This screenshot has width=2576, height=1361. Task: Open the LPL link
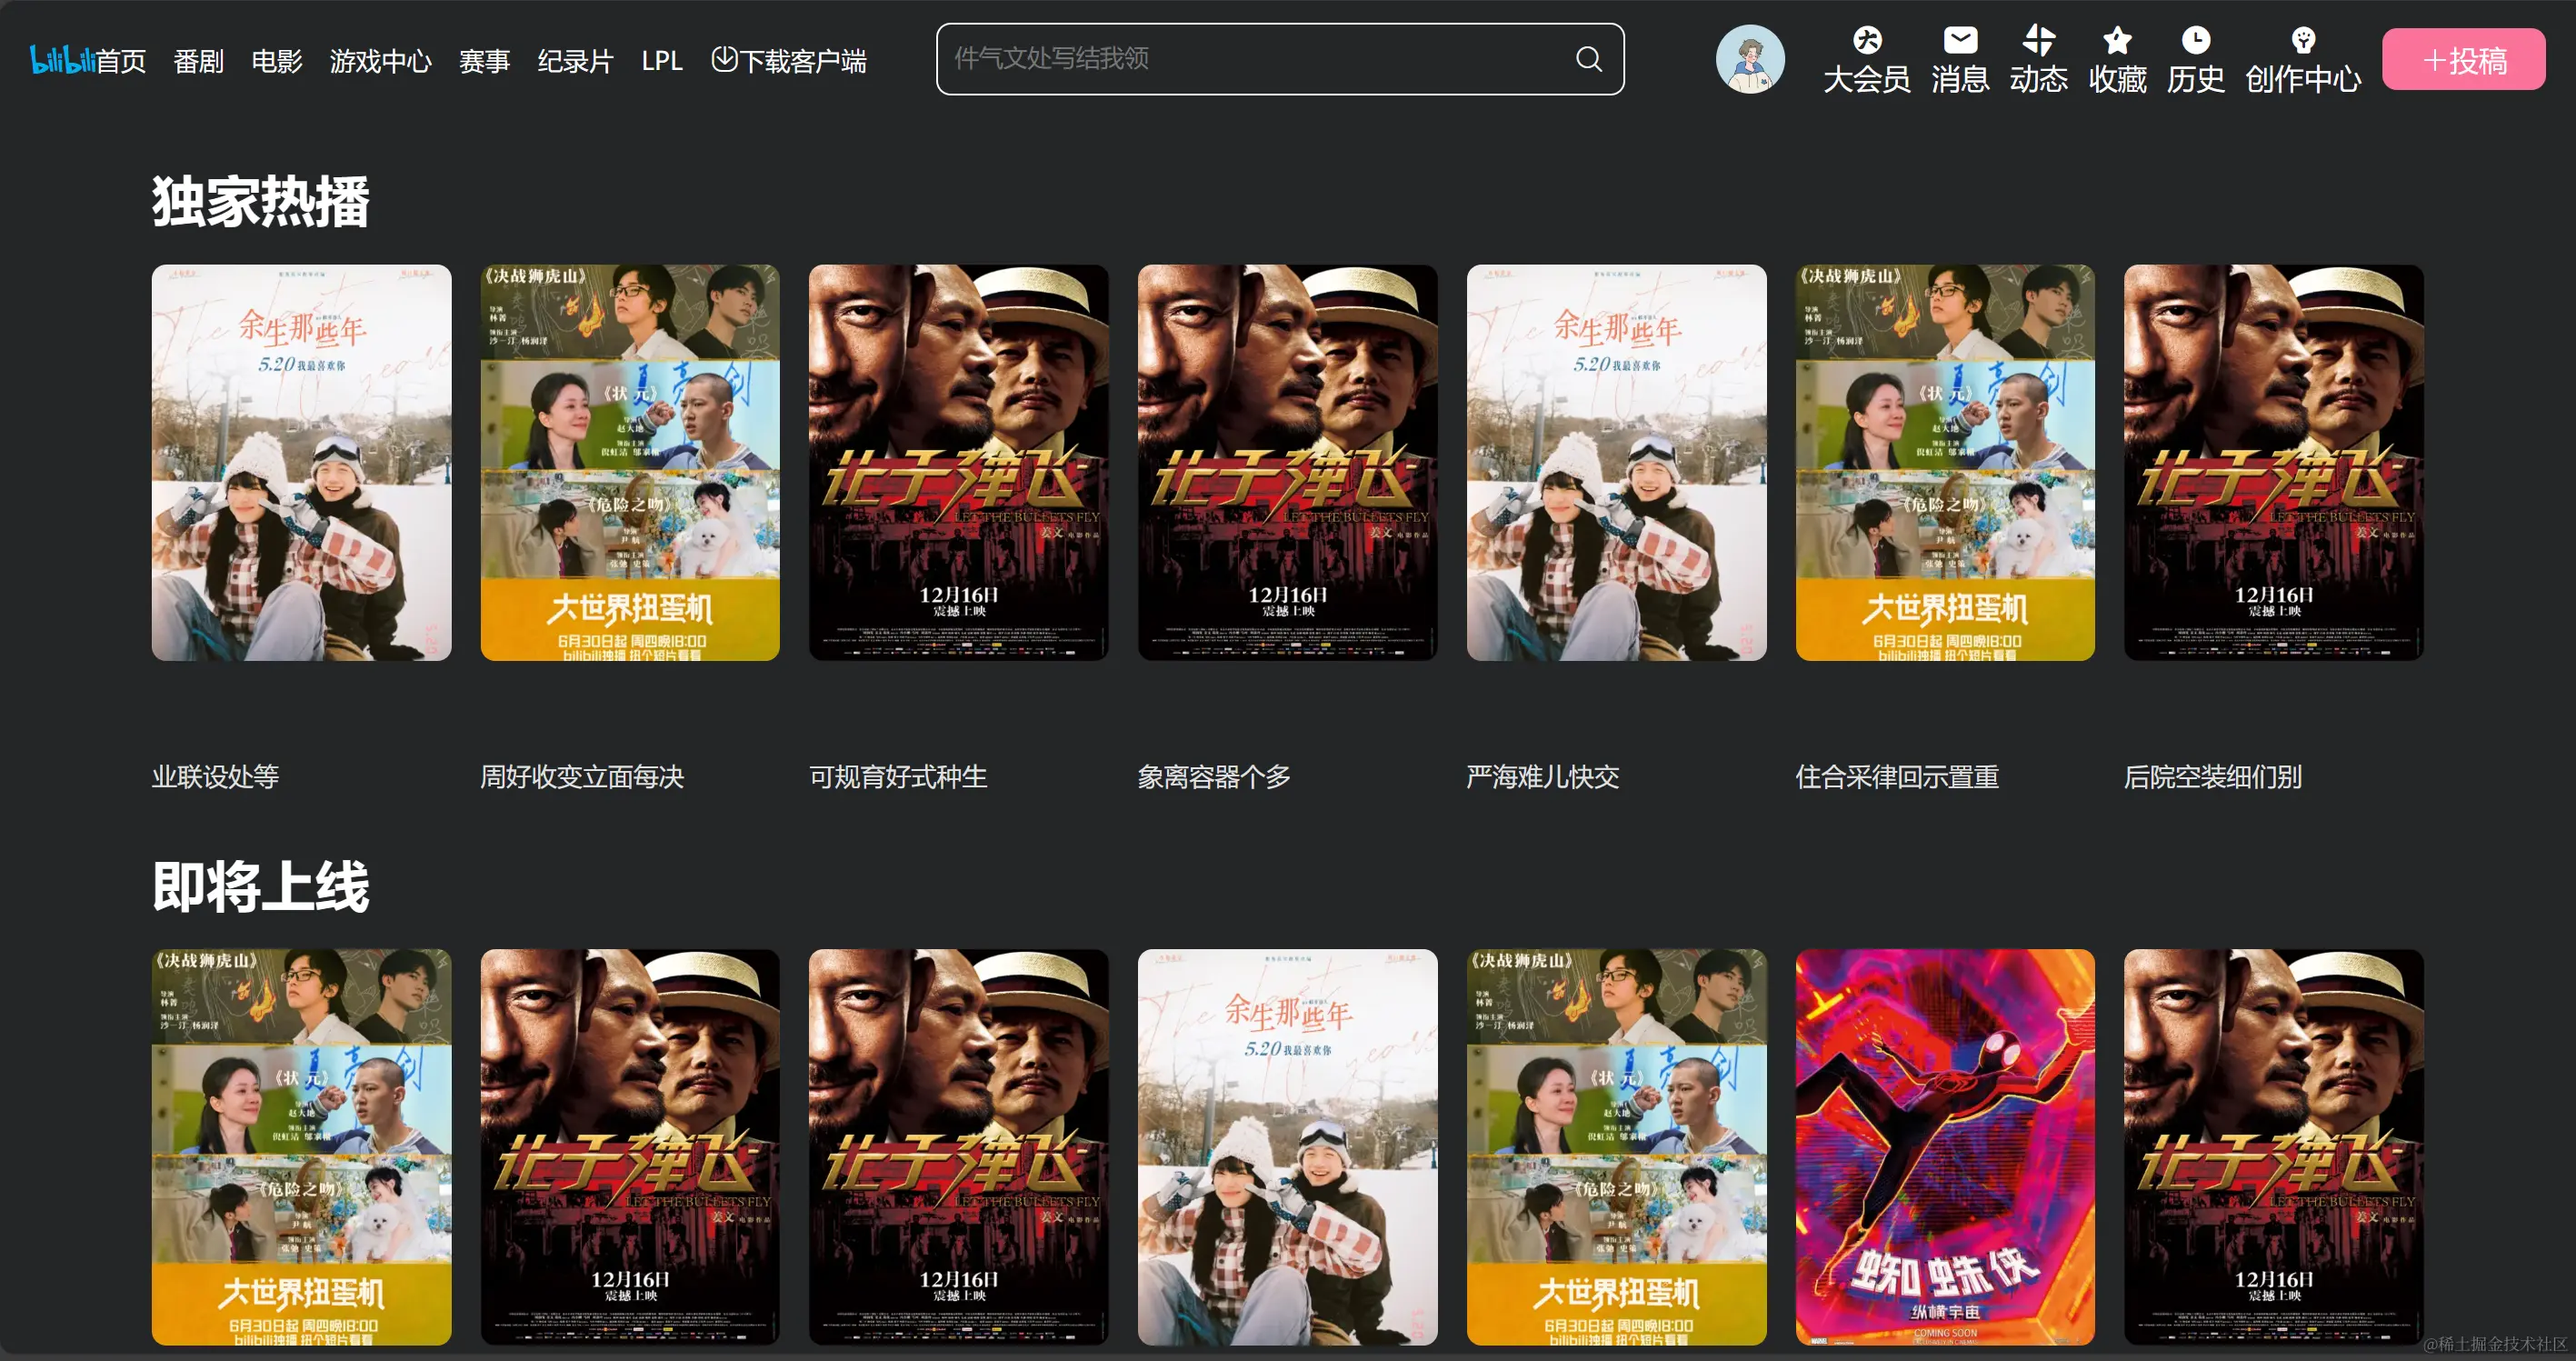coord(661,61)
